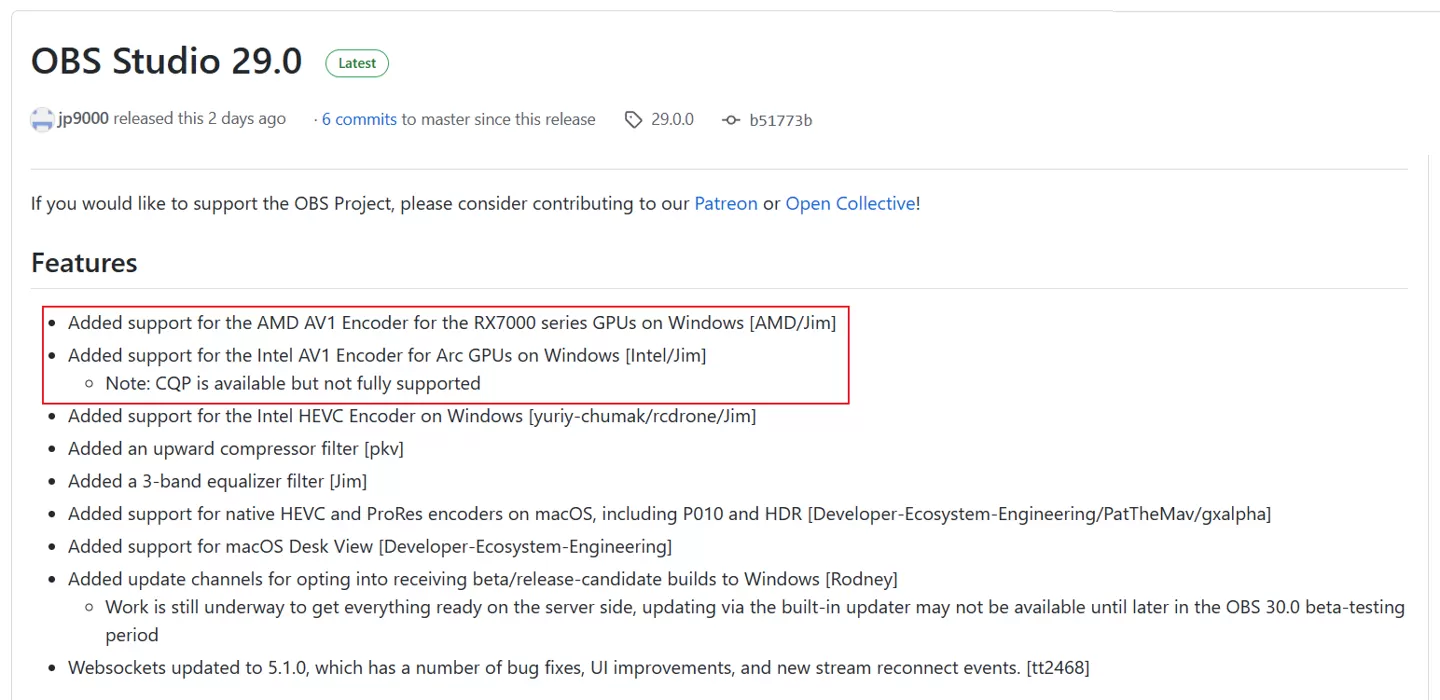Select the AMD AV1 Encoder feature line
This screenshot has height=700, width=1440.
[x=452, y=323]
